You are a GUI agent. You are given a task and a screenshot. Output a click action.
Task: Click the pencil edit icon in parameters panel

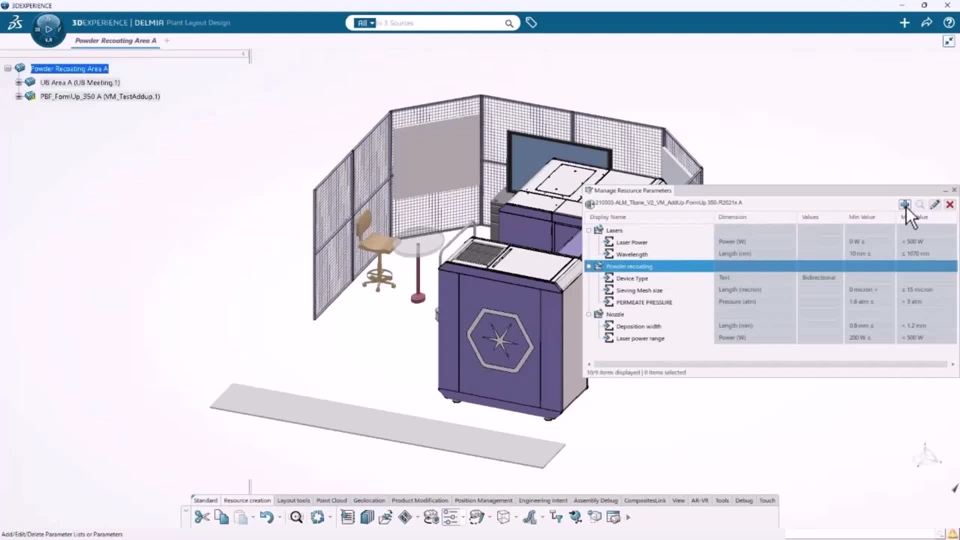[x=934, y=204]
